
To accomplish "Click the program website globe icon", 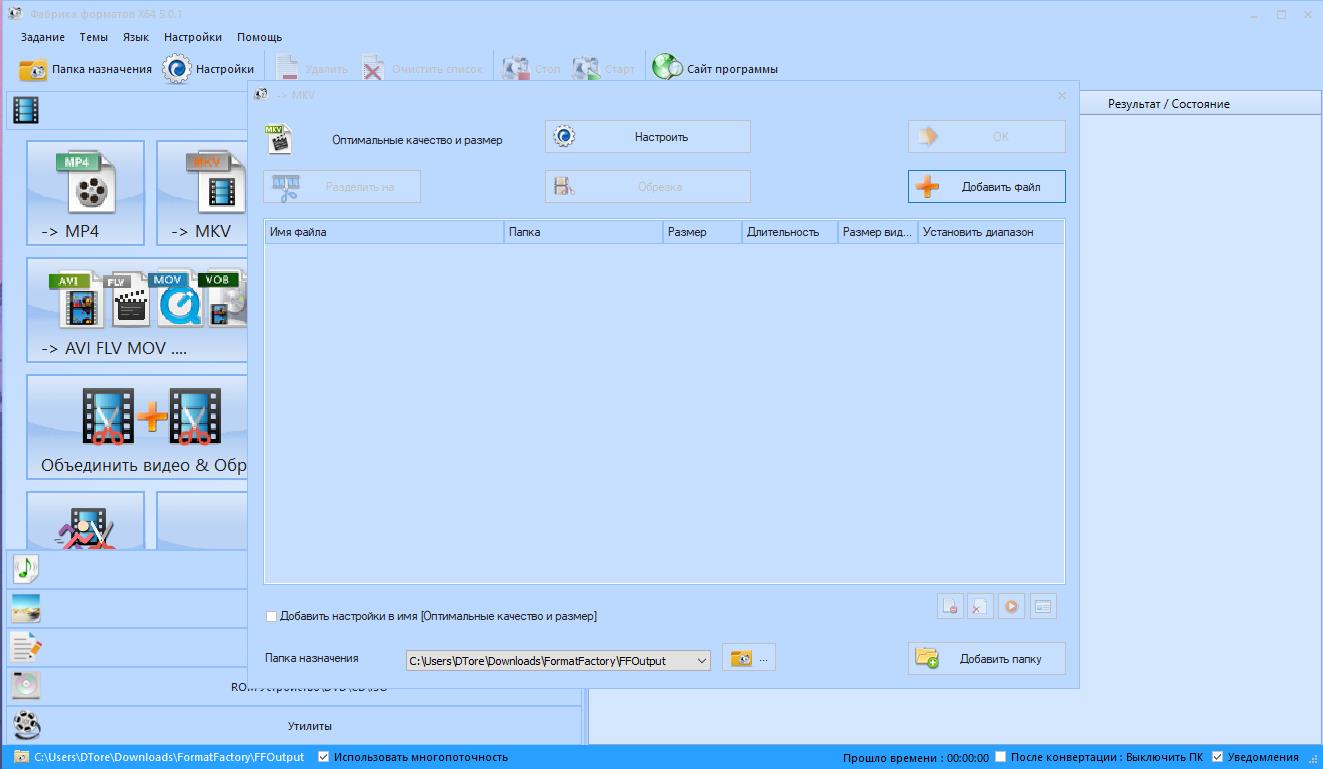I will click(x=667, y=69).
